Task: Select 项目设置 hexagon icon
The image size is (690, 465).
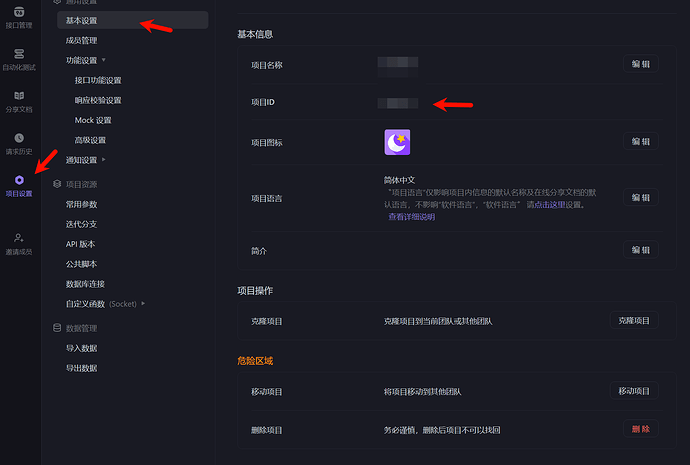Action: [19, 180]
